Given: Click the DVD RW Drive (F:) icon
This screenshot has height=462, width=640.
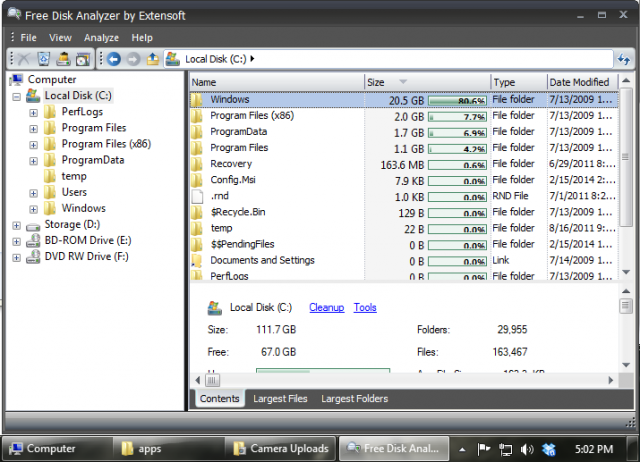Looking at the screenshot, I should [33, 257].
